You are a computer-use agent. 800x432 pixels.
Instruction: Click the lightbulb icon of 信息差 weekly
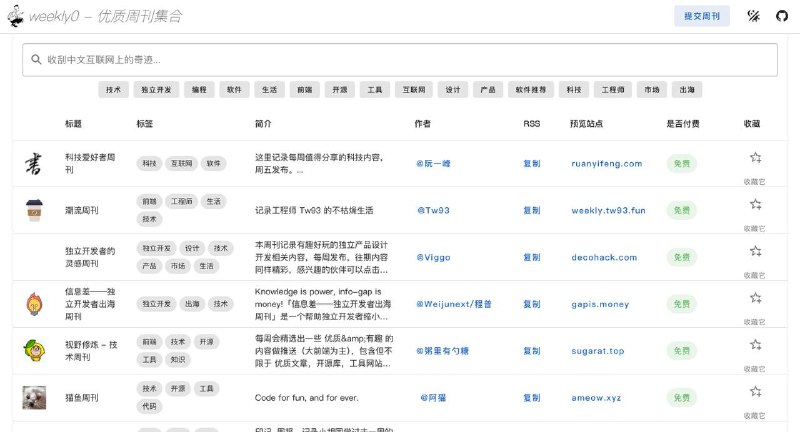pyautogui.click(x=34, y=303)
